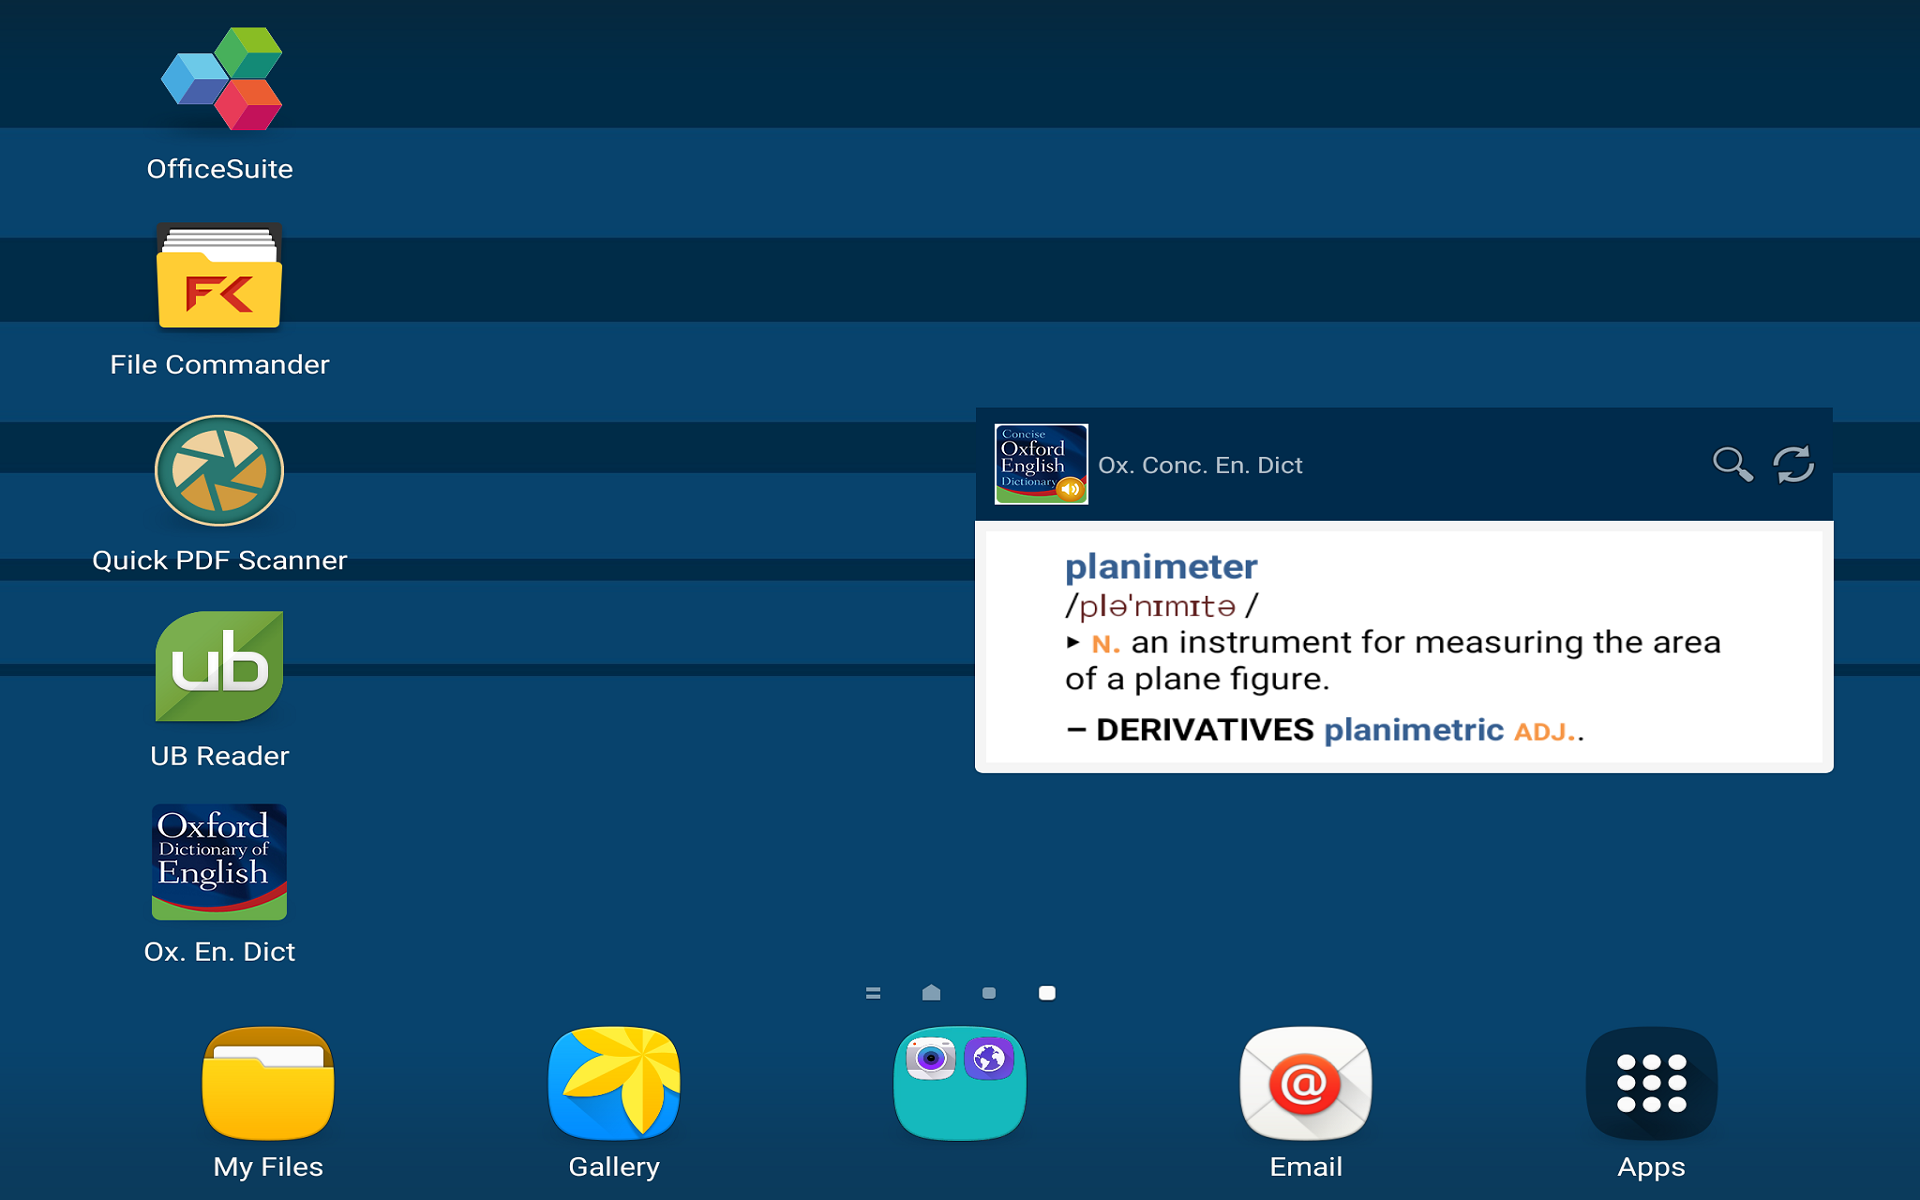Select the headword planimeter
This screenshot has height=1200, width=1920.
(1160, 567)
